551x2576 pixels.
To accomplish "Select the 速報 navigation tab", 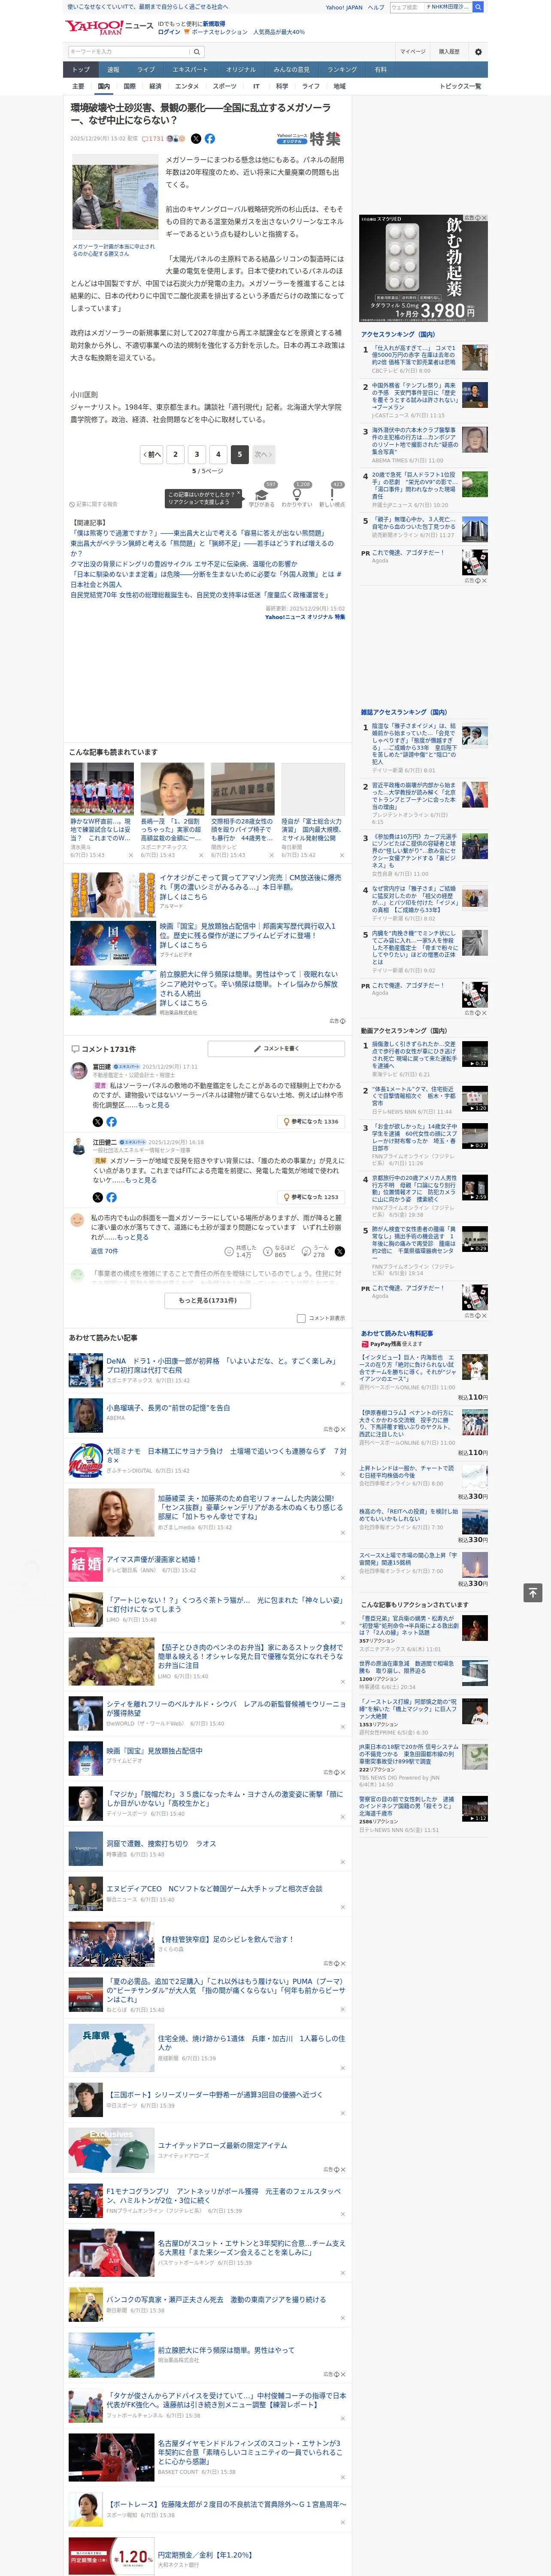I will pyautogui.click(x=113, y=70).
